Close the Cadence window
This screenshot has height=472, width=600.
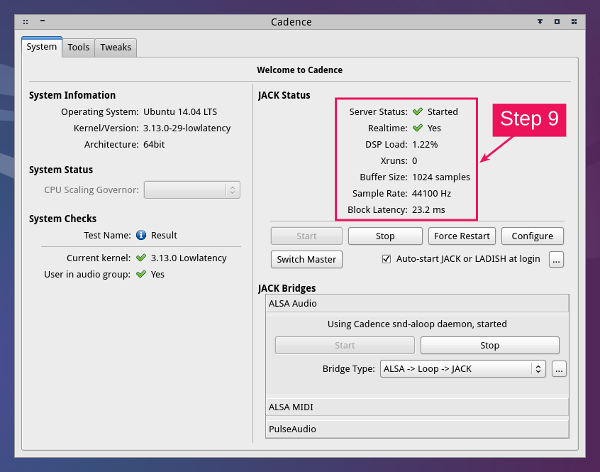pos(574,22)
